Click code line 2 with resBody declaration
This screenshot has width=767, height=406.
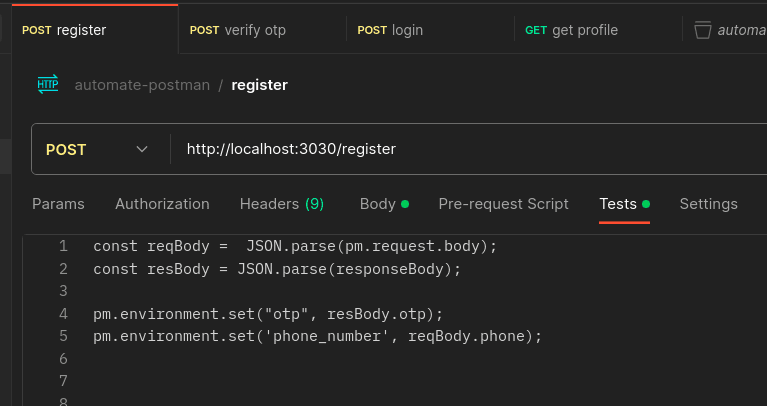(277, 269)
